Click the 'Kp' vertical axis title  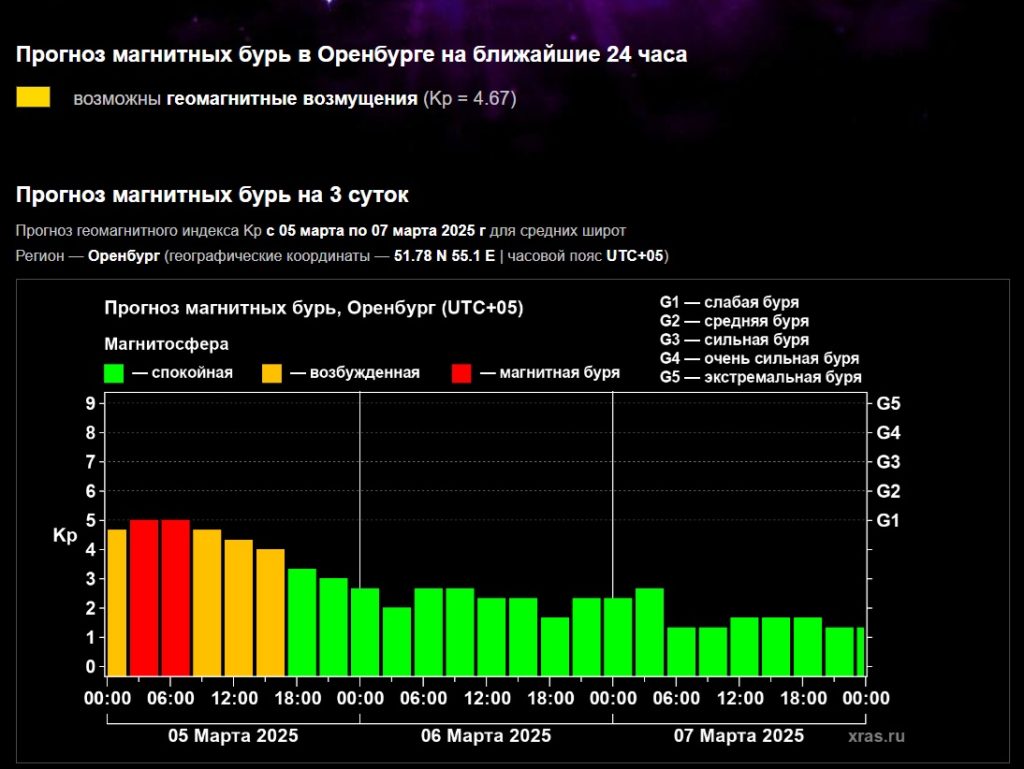[64, 536]
